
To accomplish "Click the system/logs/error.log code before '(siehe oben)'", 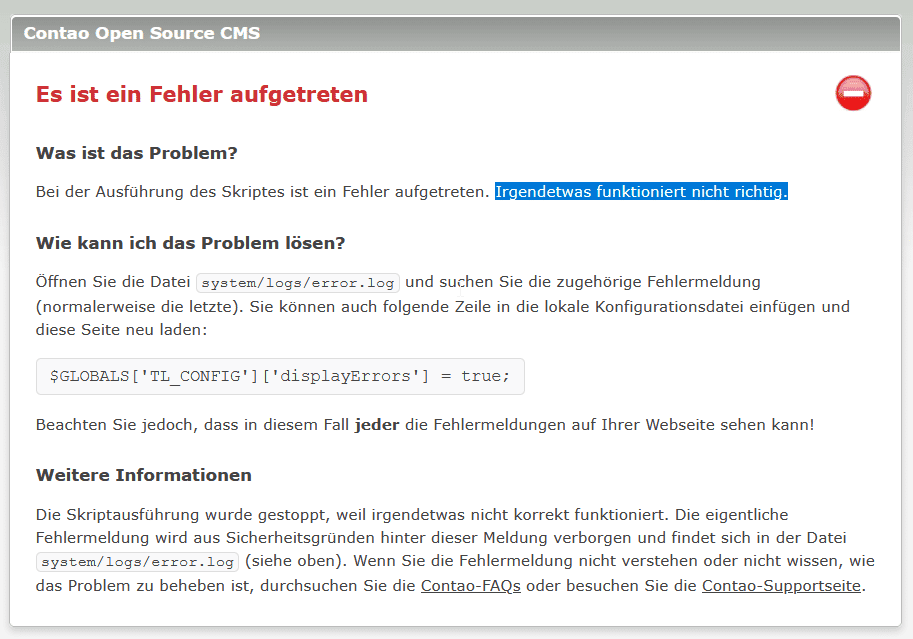I will click(x=137, y=562).
